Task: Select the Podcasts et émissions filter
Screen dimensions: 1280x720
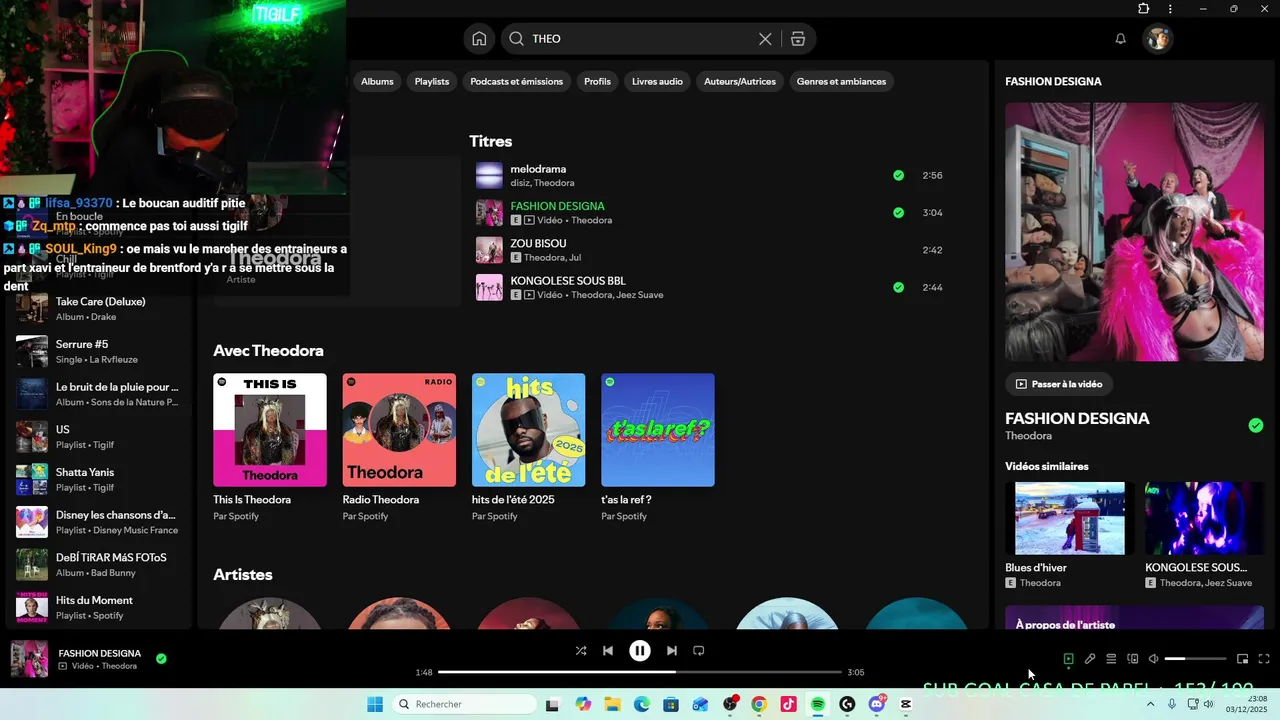Action: (516, 81)
